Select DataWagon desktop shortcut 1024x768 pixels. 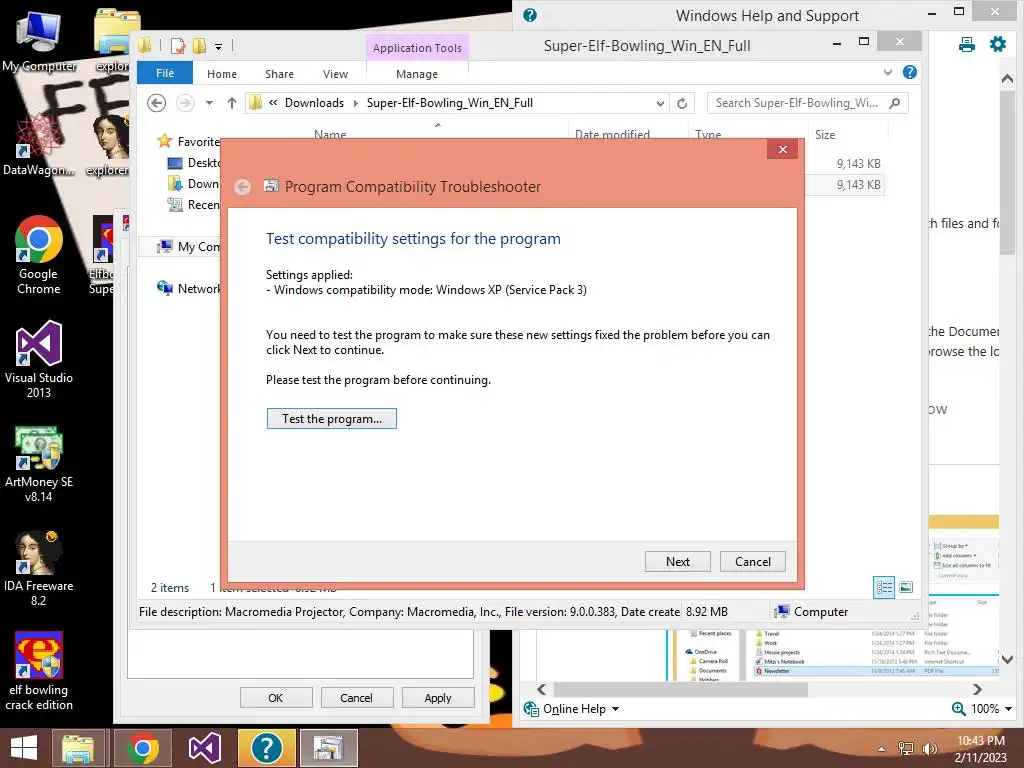[x=39, y=144]
